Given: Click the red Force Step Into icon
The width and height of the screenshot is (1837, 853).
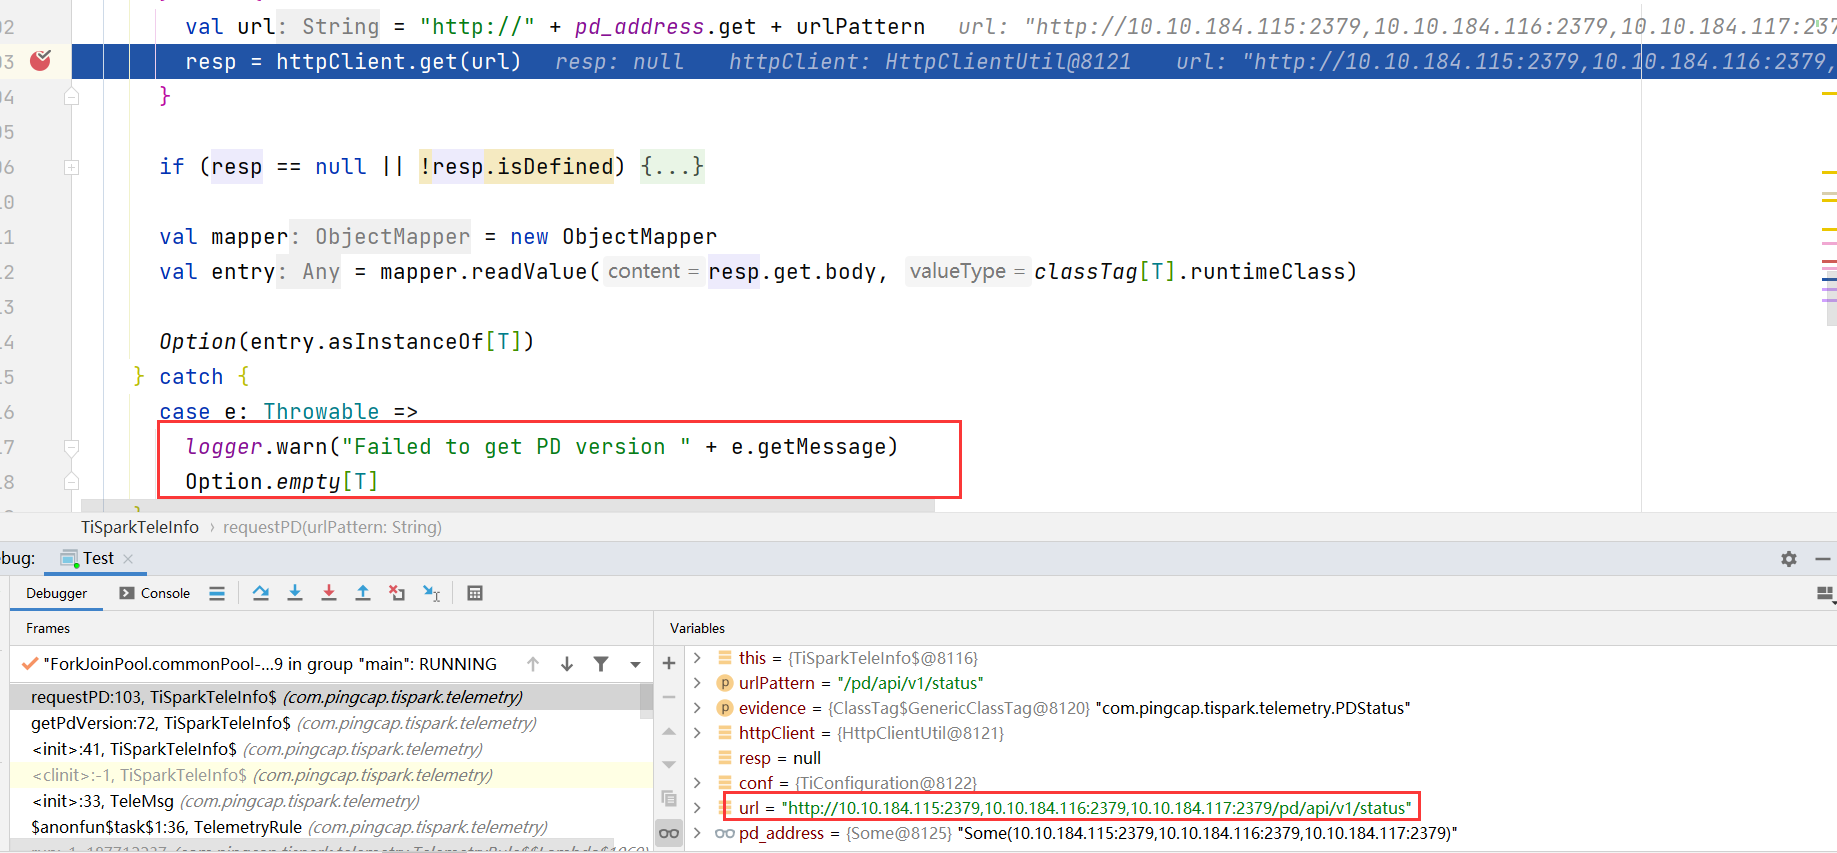Looking at the screenshot, I should 329,593.
